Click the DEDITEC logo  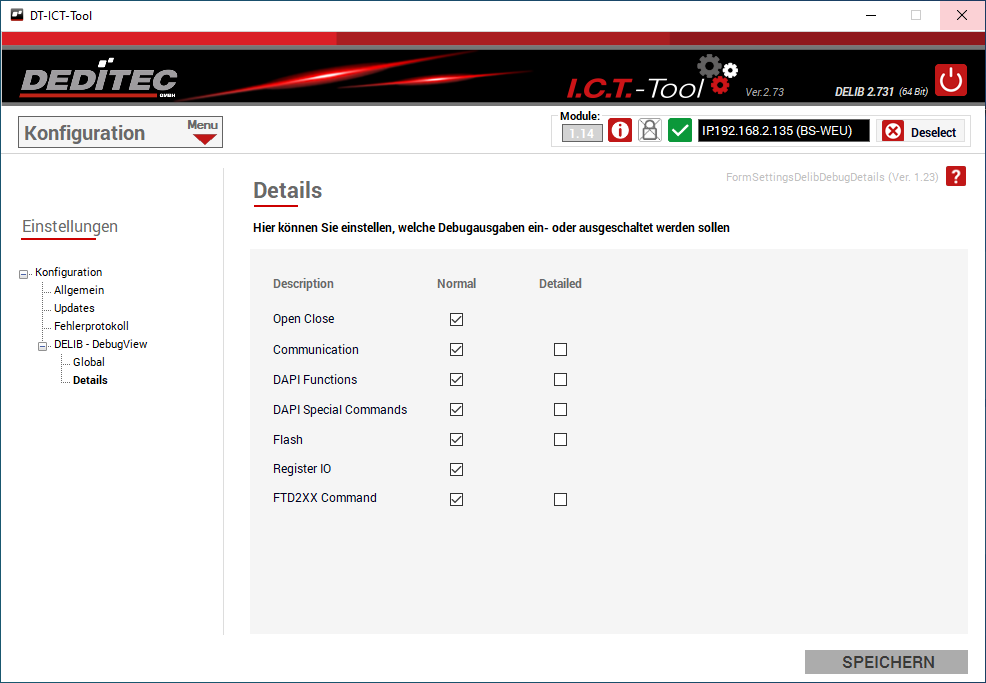coord(99,82)
